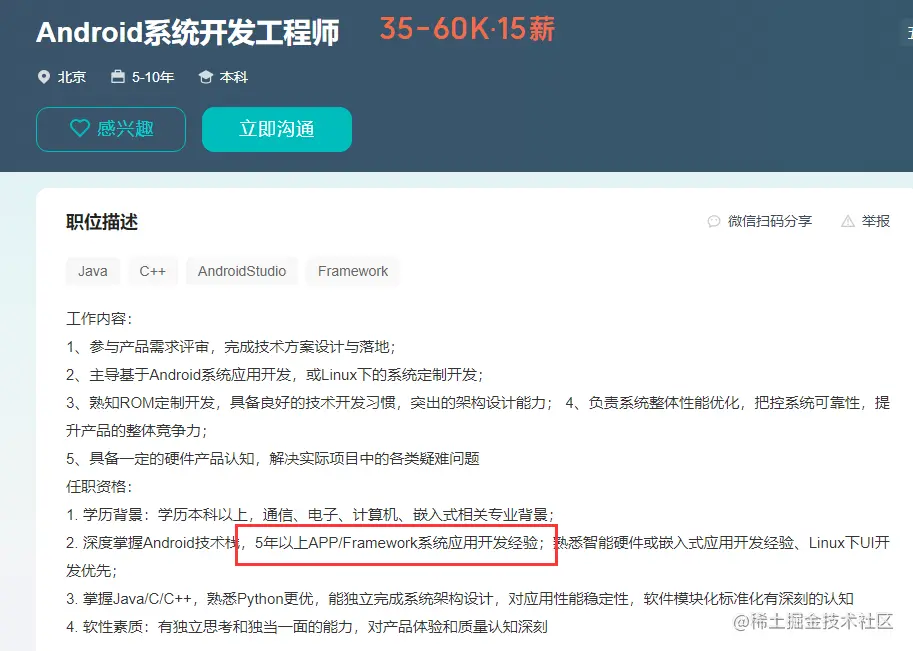Click the salary text 35-60K·15薪
Image resolution: width=913 pixels, height=651 pixels.
click(x=468, y=29)
